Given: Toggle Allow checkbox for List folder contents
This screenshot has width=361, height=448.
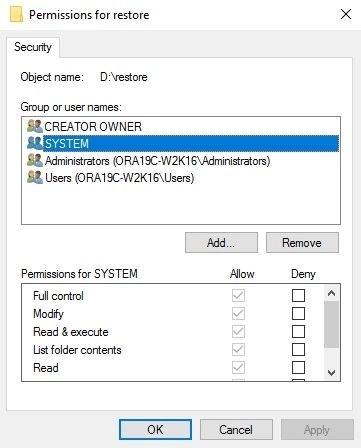Looking at the screenshot, I should point(238,349).
